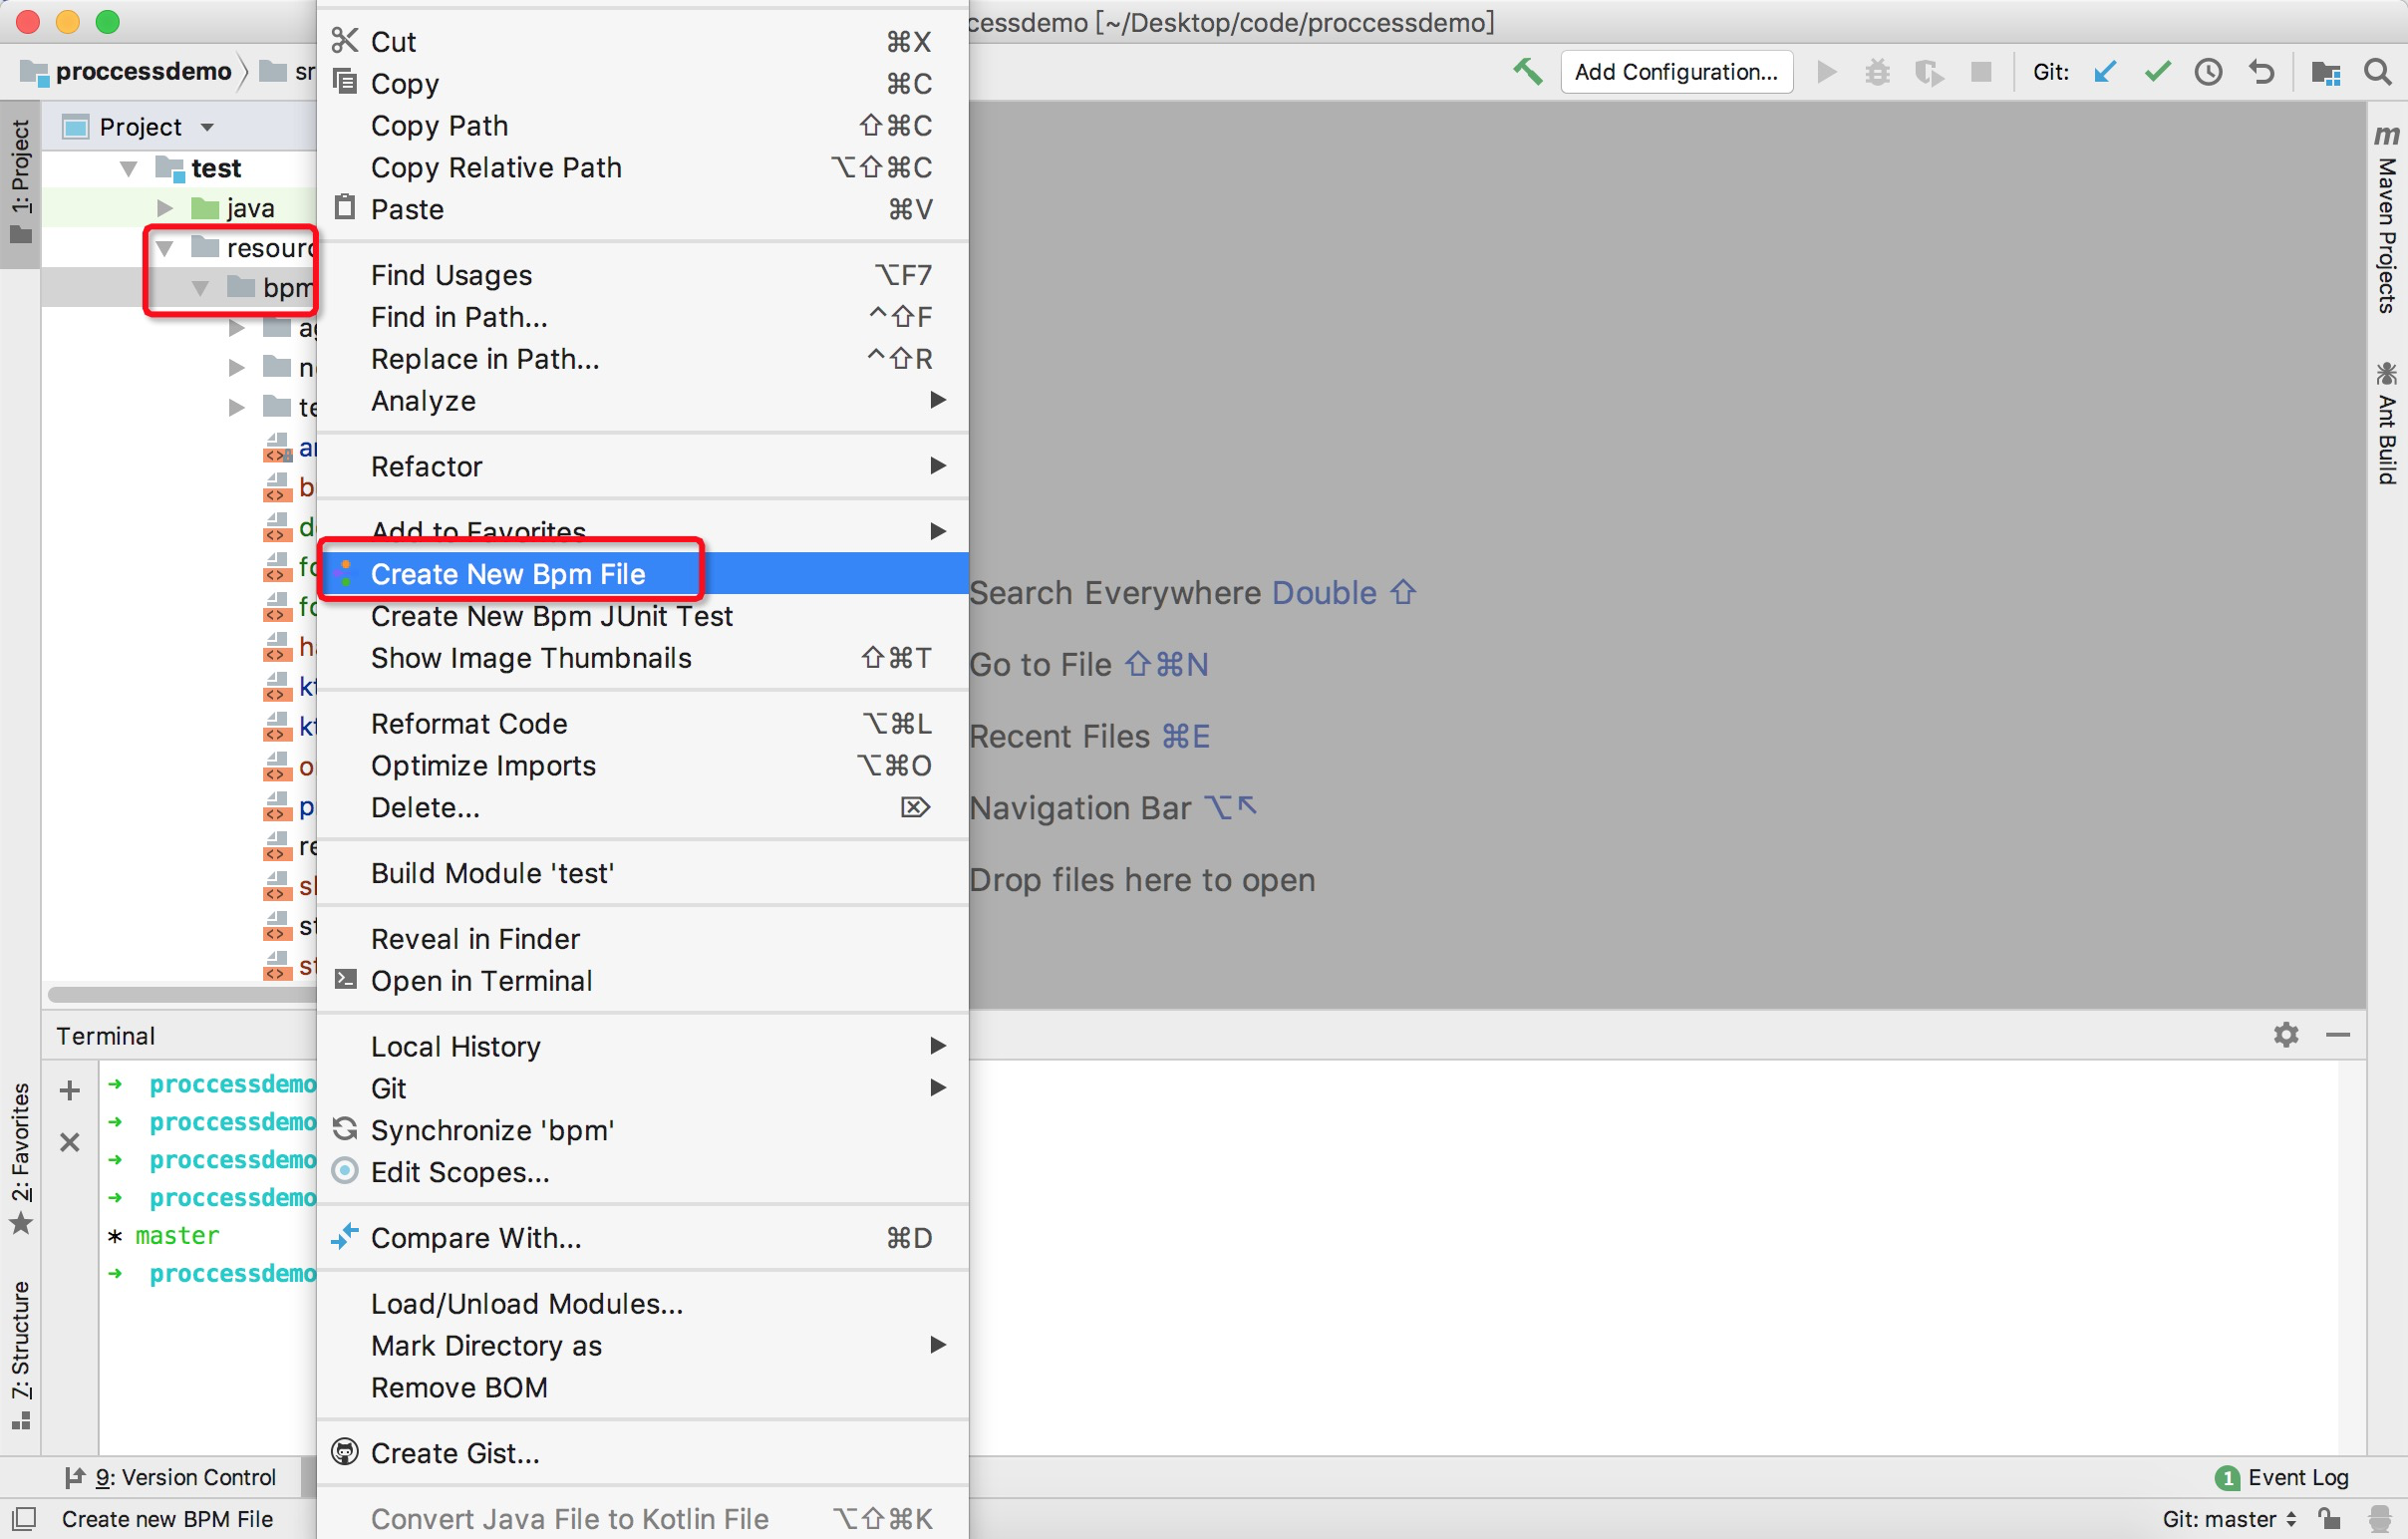
Task: Choose Reveal in Finder from context menu
Action: pyautogui.click(x=475, y=939)
